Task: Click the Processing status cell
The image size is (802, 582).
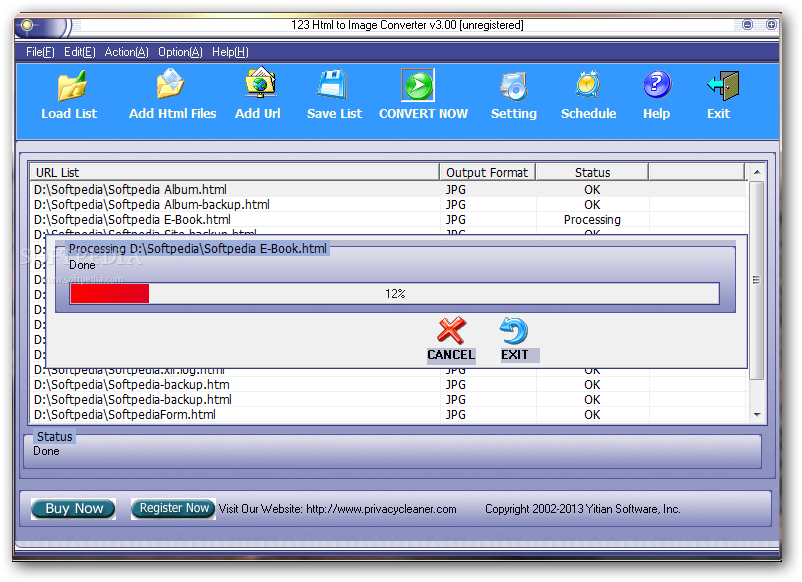Action: coord(592,220)
